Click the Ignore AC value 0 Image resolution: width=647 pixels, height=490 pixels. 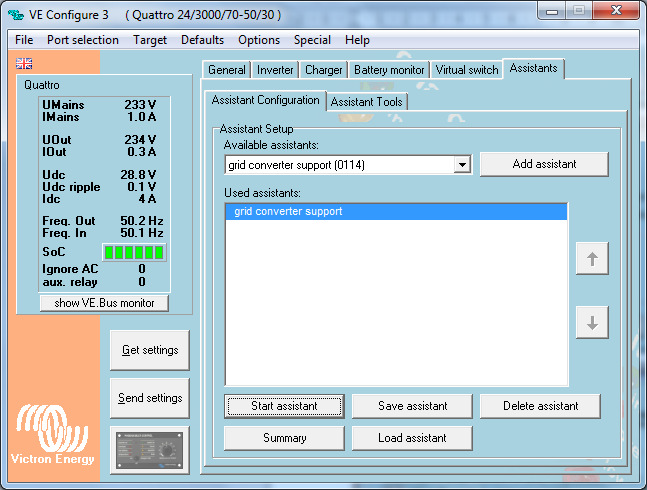click(142, 269)
